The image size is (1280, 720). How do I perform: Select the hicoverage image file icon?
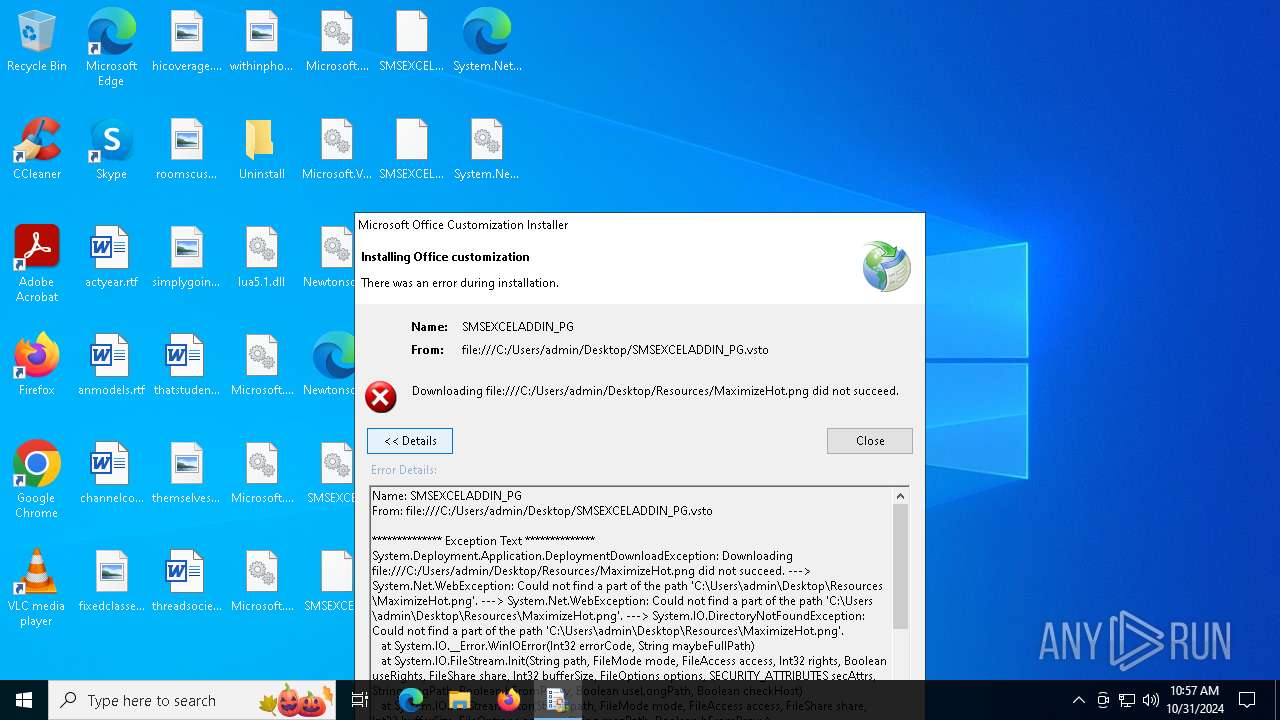[x=187, y=42]
